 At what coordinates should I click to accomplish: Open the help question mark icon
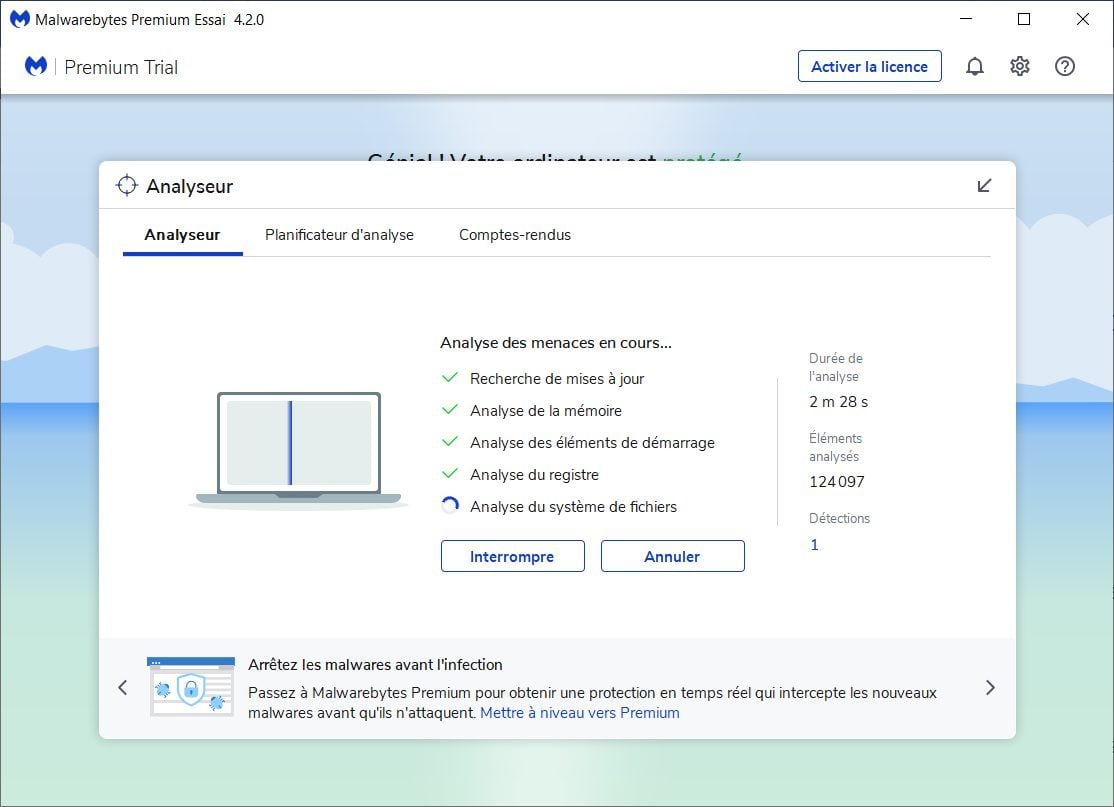pos(1064,66)
